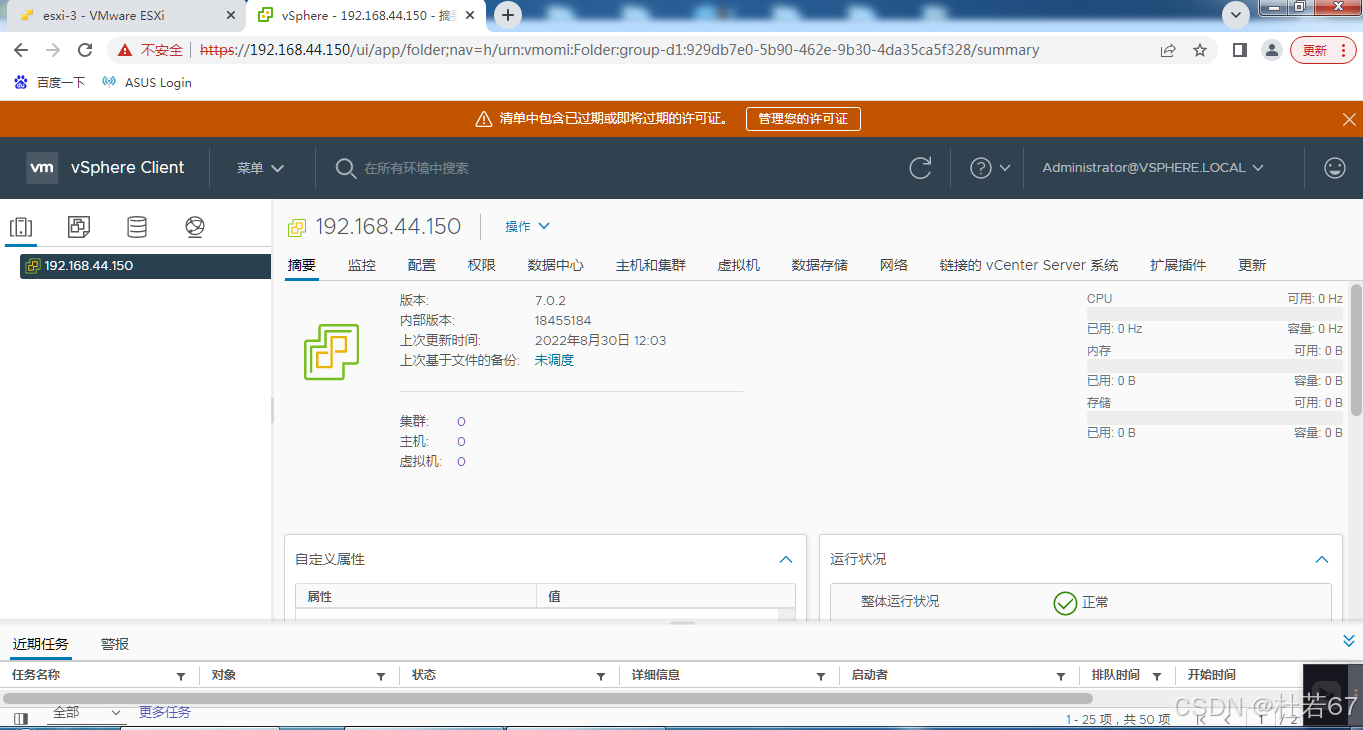This screenshot has width=1363, height=730.
Task: Open the VMs and Templates inventory view
Action: coord(79,227)
